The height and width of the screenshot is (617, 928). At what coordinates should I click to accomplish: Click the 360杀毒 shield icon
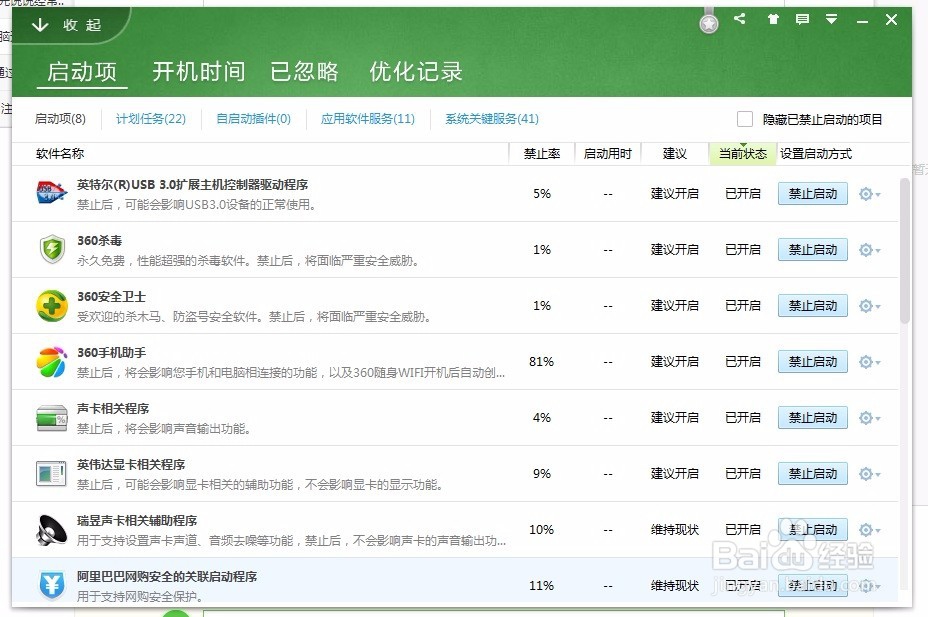point(51,249)
